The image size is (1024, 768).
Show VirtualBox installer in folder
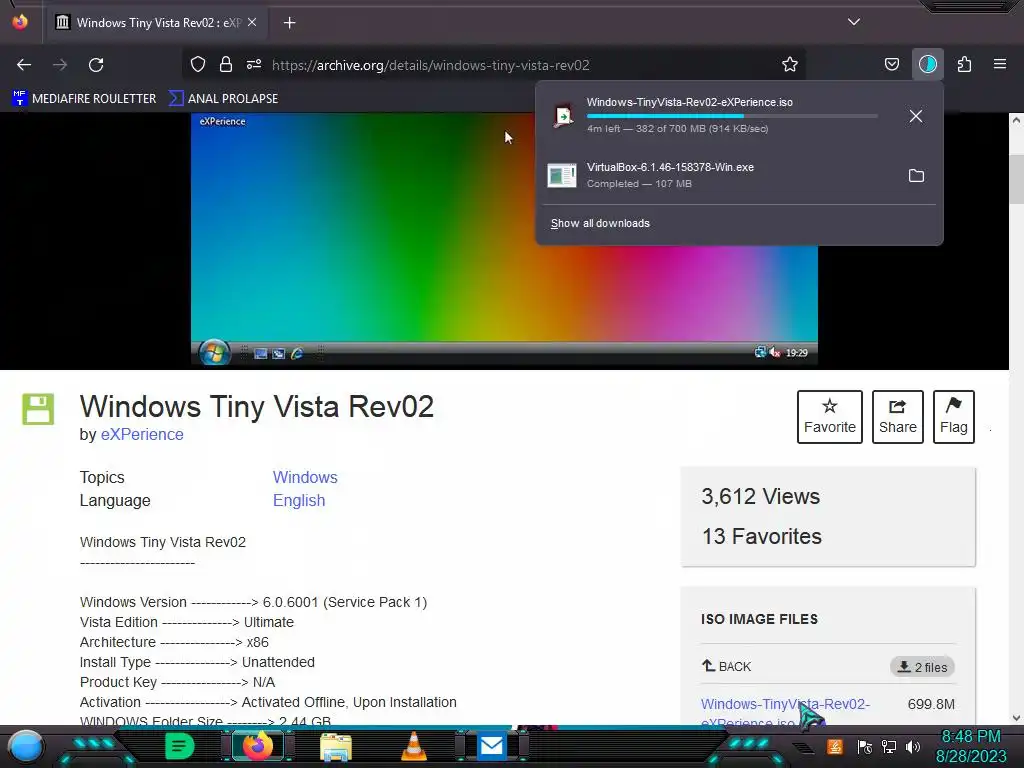(x=916, y=176)
